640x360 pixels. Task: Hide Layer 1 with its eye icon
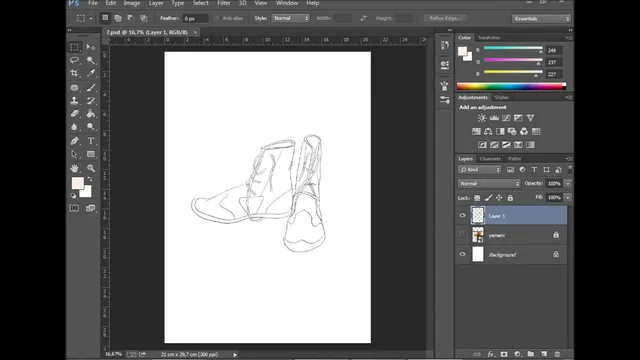pyautogui.click(x=462, y=216)
